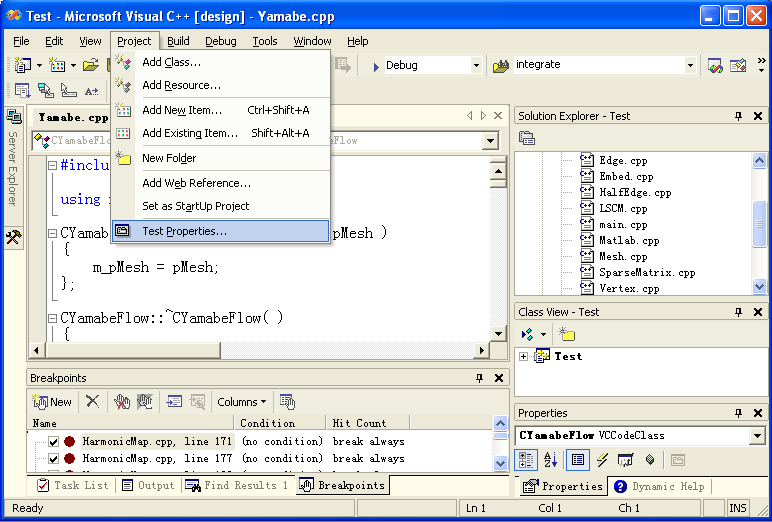This screenshot has width=772, height=522.
Task: Expand the Test node in Class View
Action: pos(523,356)
